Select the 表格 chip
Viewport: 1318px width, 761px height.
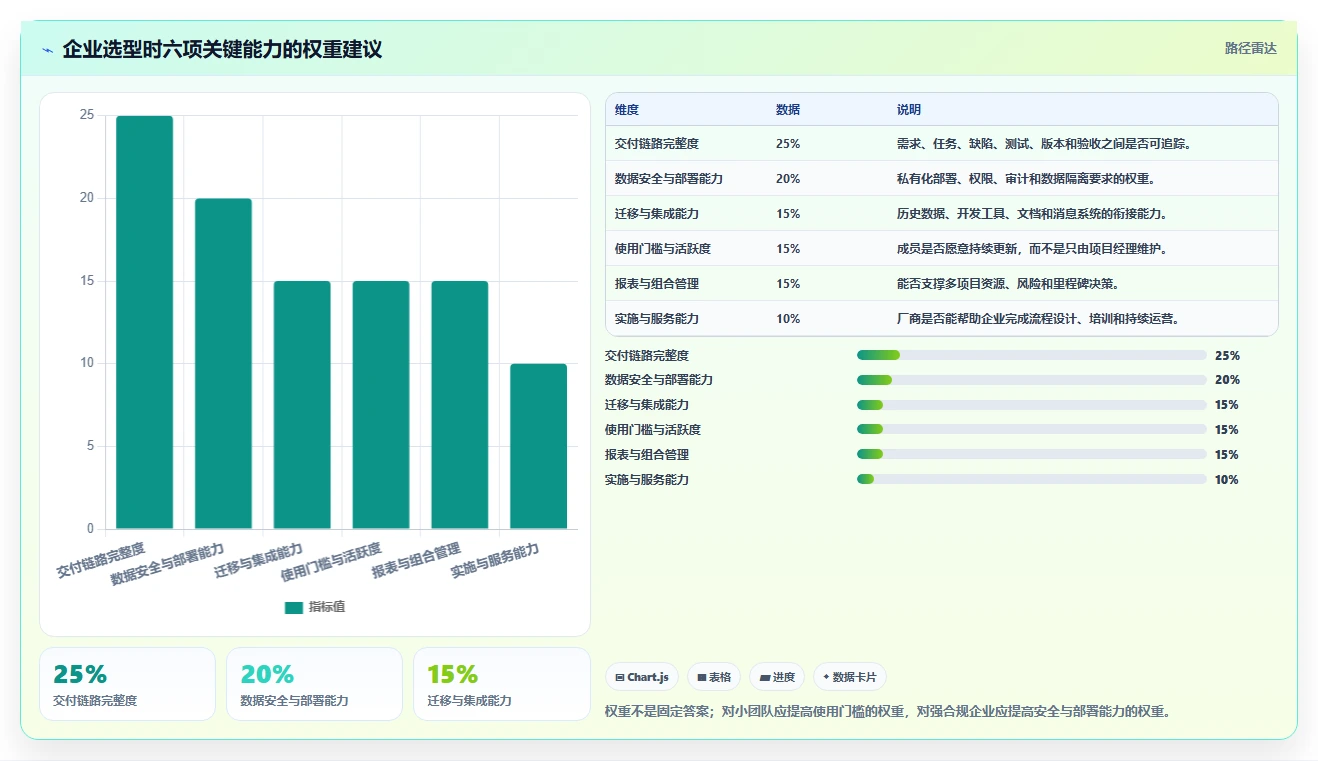click(x=714, y=677)
